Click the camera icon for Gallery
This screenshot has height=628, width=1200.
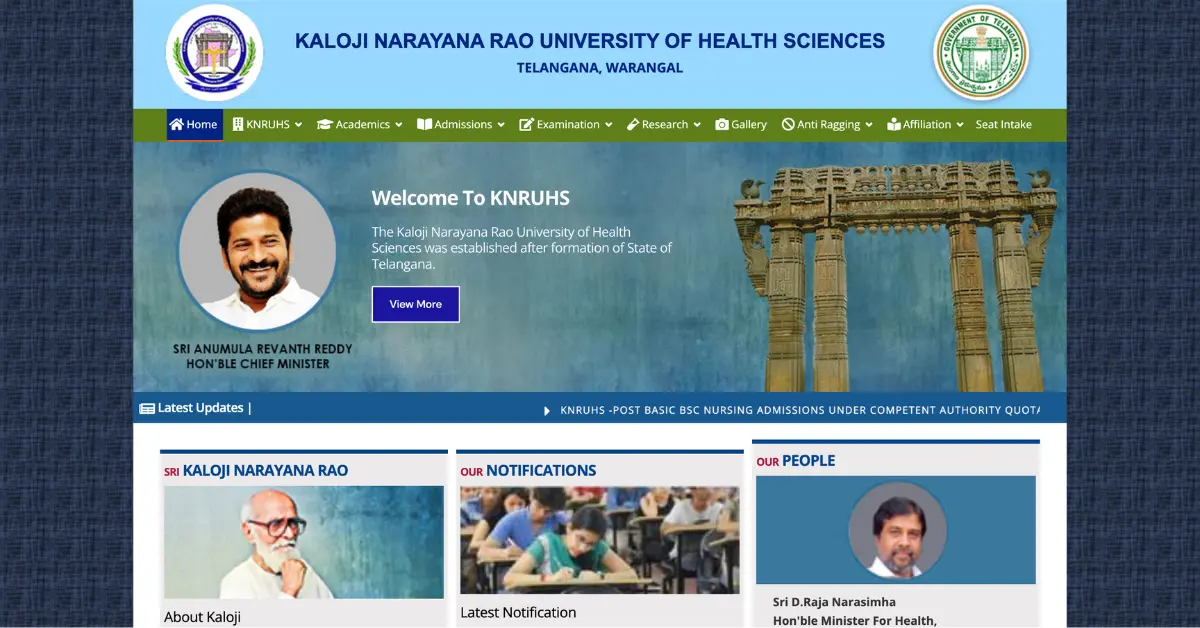[x=722, y=125]
